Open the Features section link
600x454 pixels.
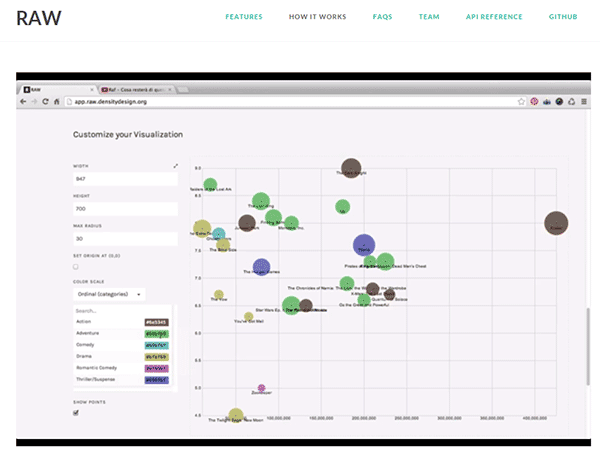(244, 17)
